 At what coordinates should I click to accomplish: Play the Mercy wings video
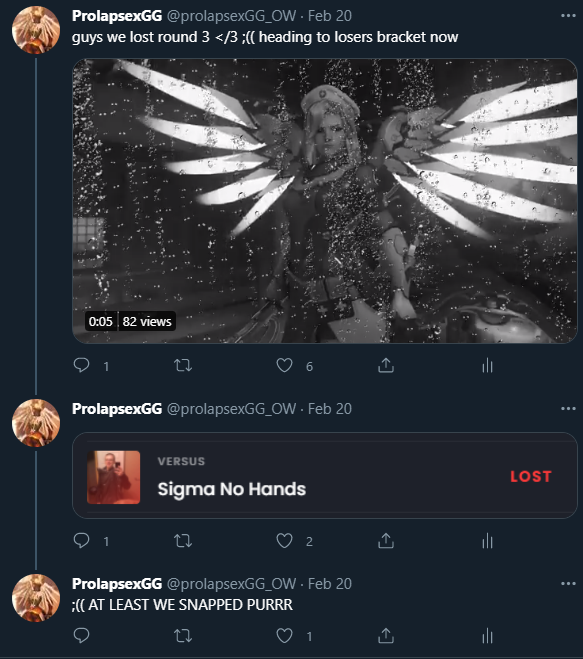(x=325, y=201)
